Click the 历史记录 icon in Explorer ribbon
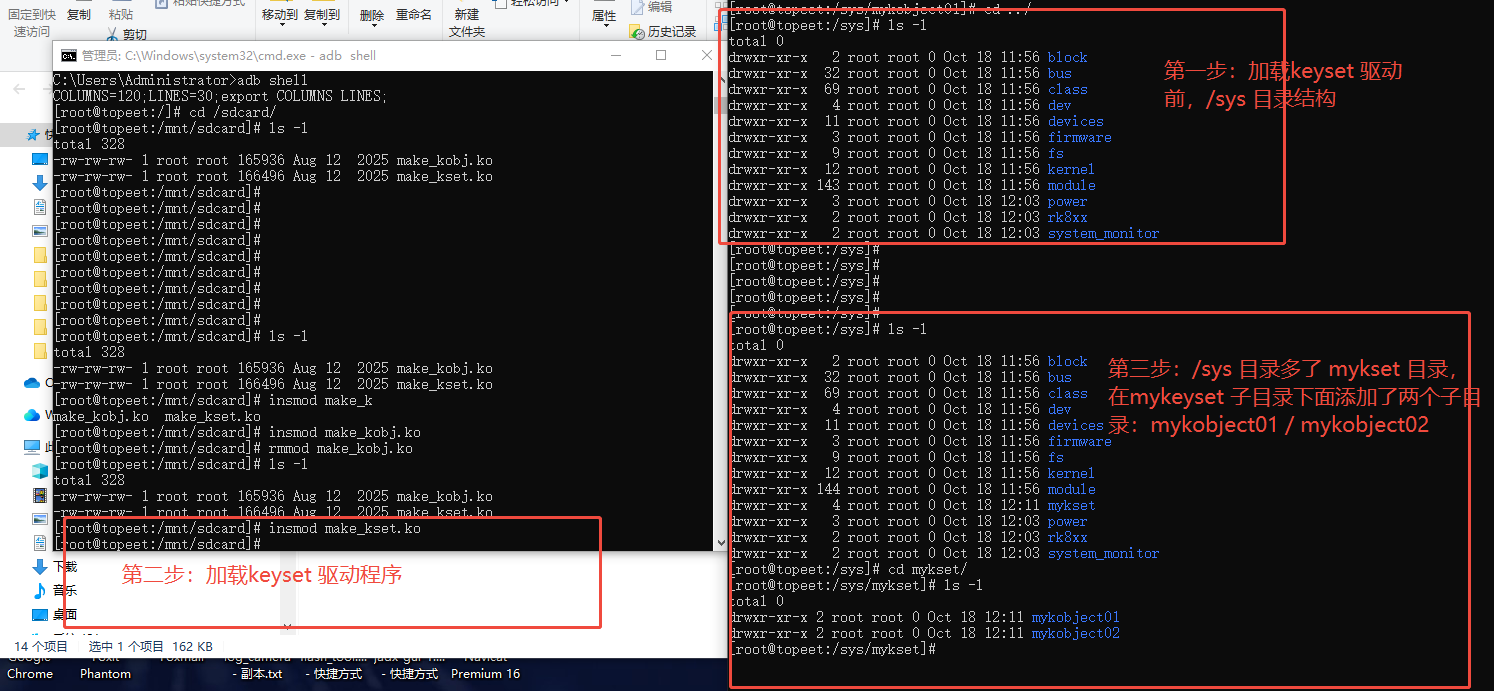 (x=636, y=32)
